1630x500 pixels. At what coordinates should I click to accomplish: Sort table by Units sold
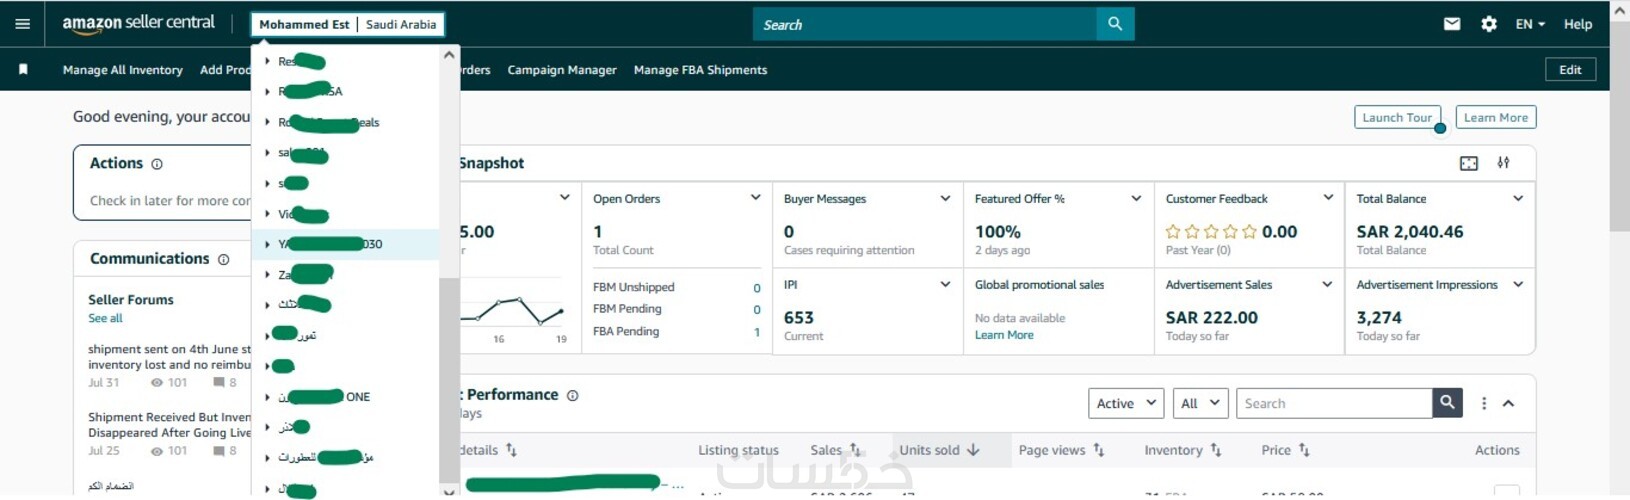939,450
